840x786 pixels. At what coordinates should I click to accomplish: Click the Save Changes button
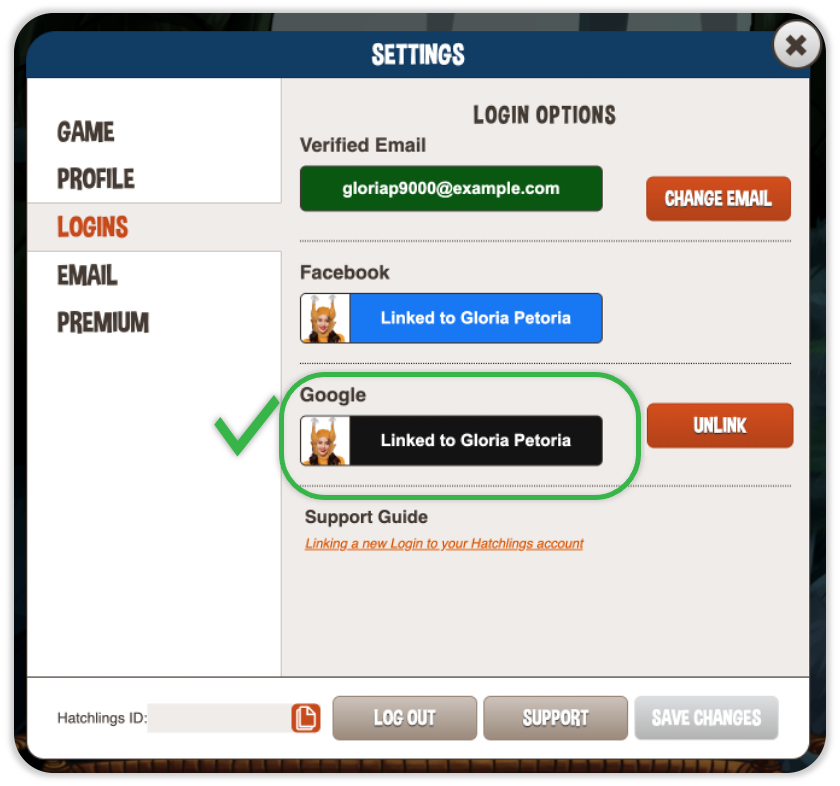(x=707, y=718)
